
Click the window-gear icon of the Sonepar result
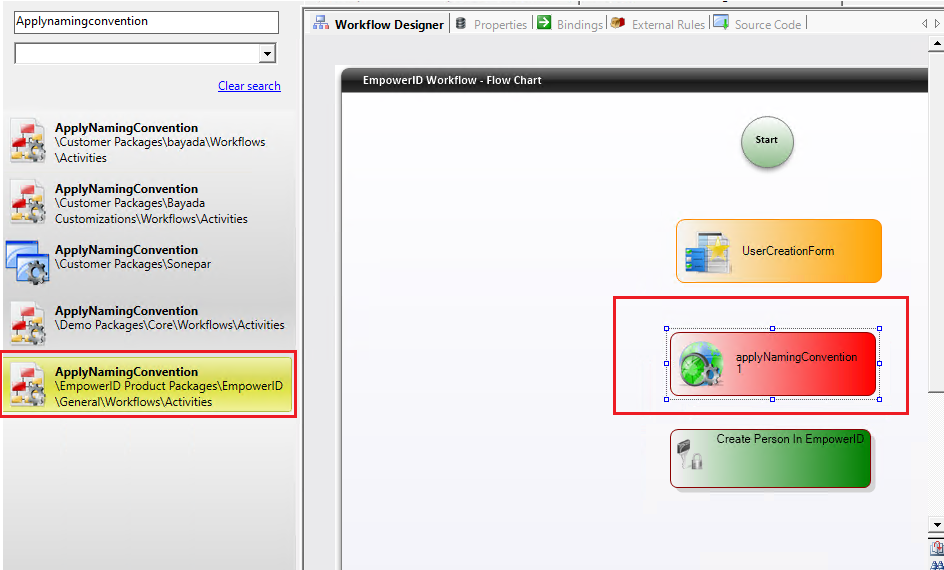[x=26, y=262]
